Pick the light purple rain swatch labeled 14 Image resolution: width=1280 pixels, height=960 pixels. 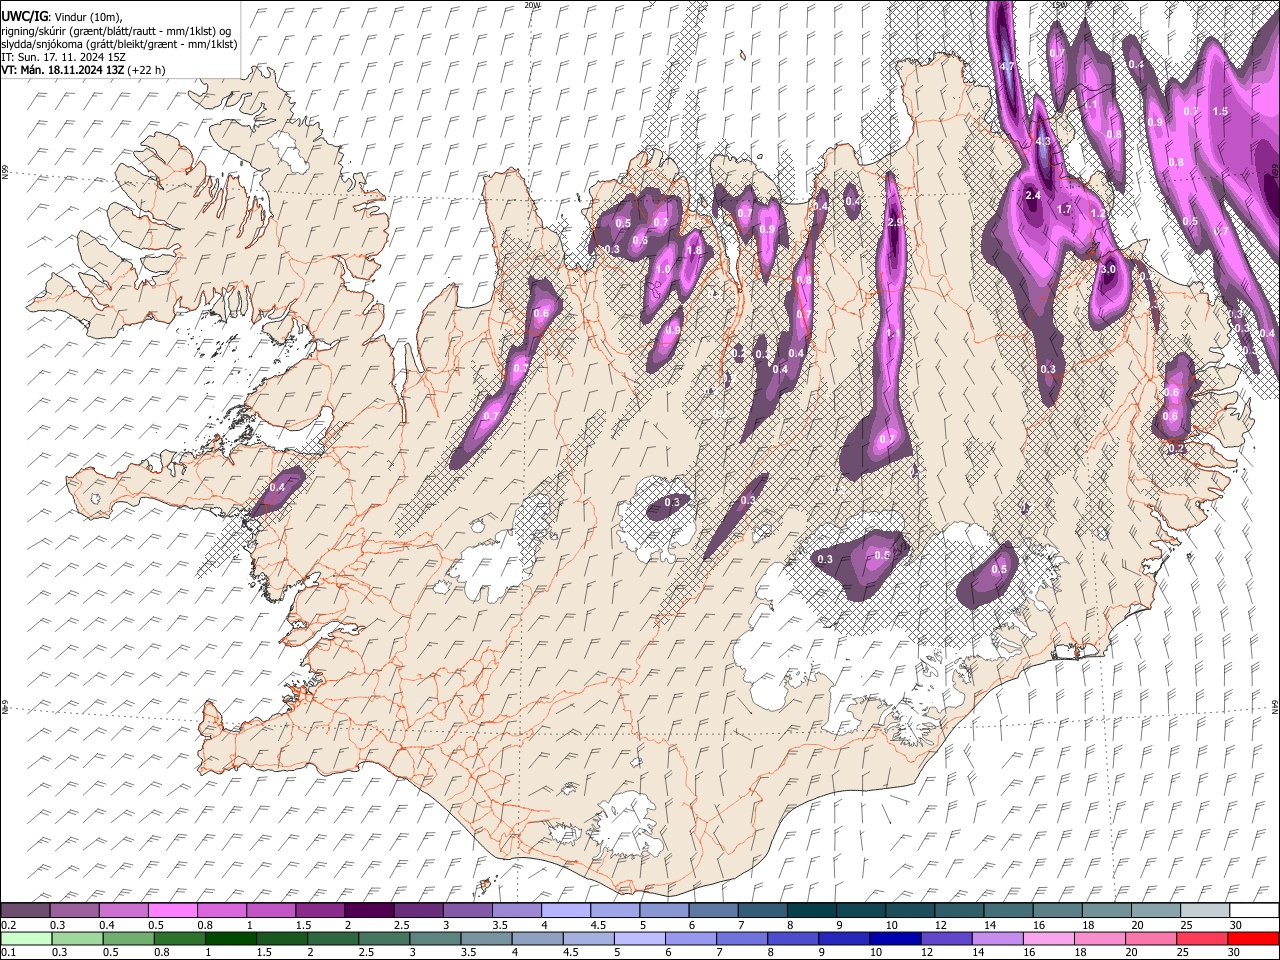point(996,938)
